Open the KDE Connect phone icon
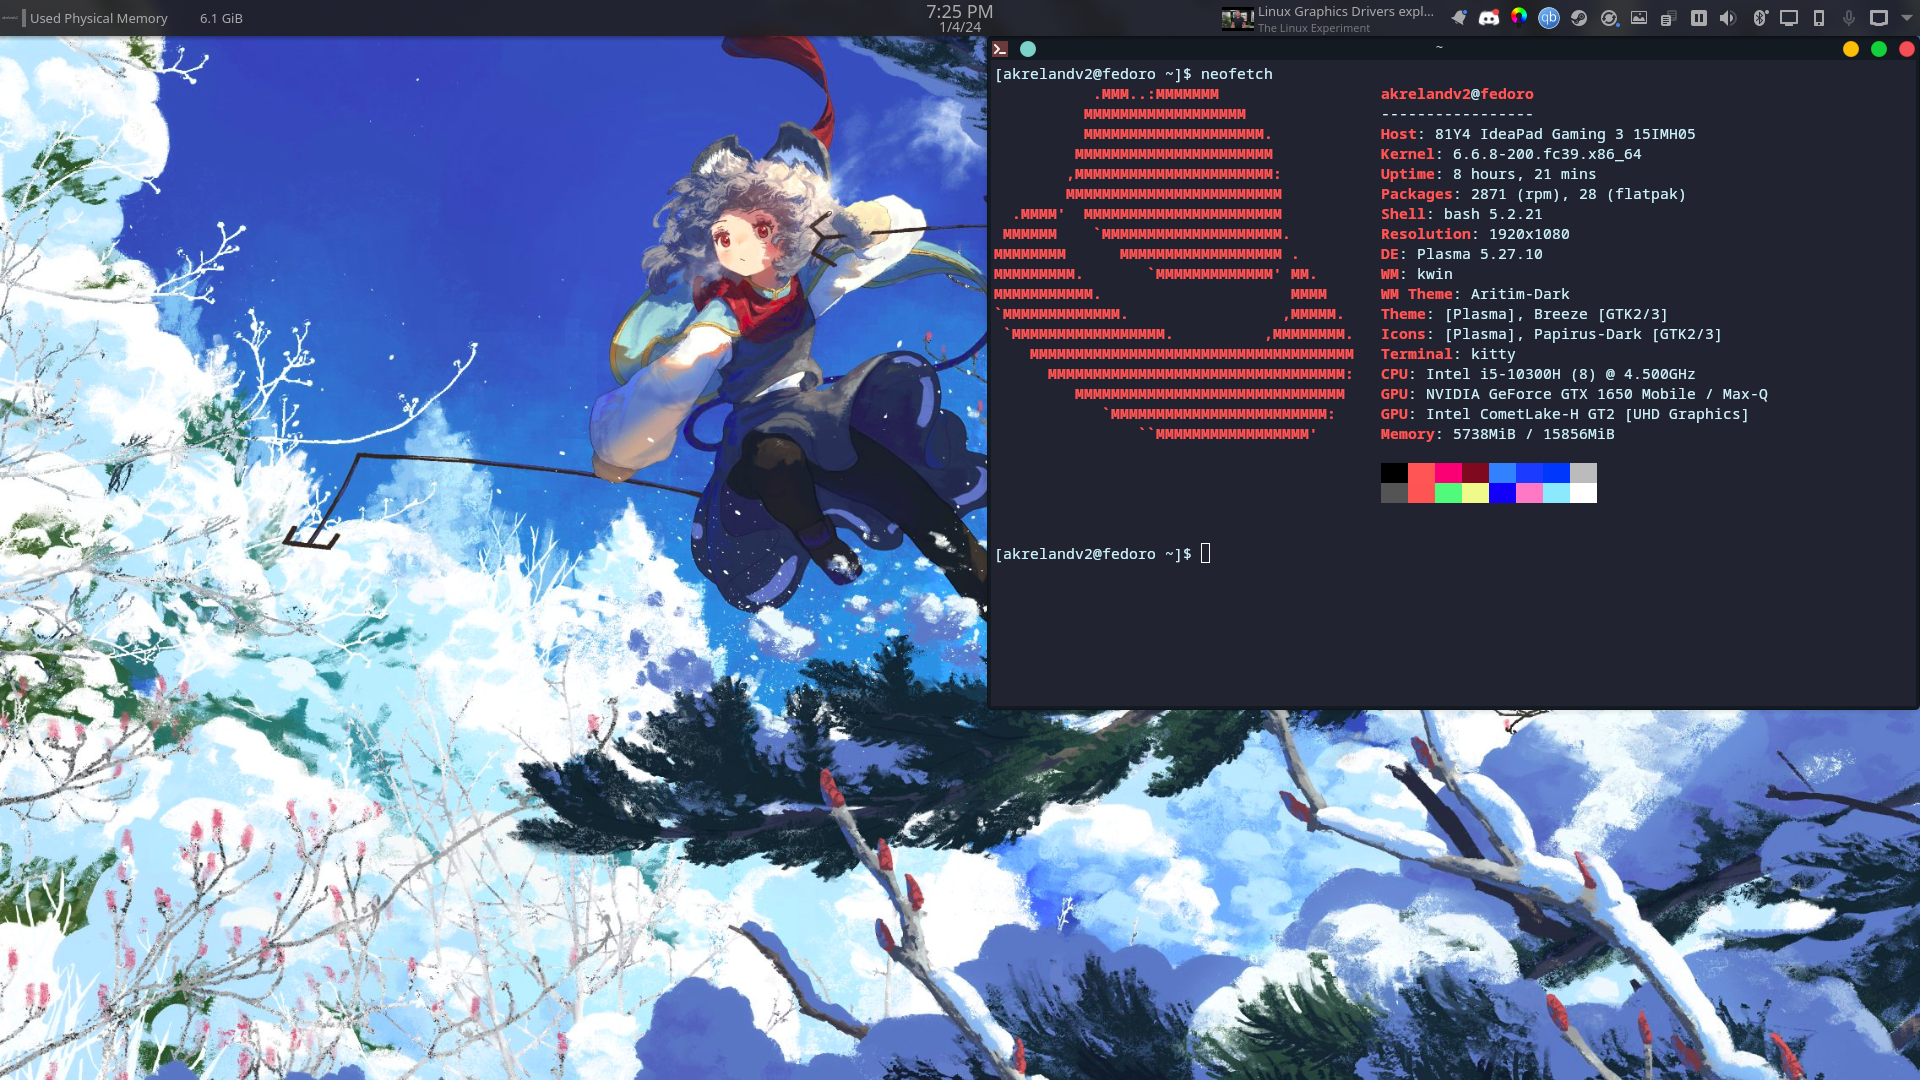This screenshot has height=1080, width=1920. click(x=1819, y=18)
